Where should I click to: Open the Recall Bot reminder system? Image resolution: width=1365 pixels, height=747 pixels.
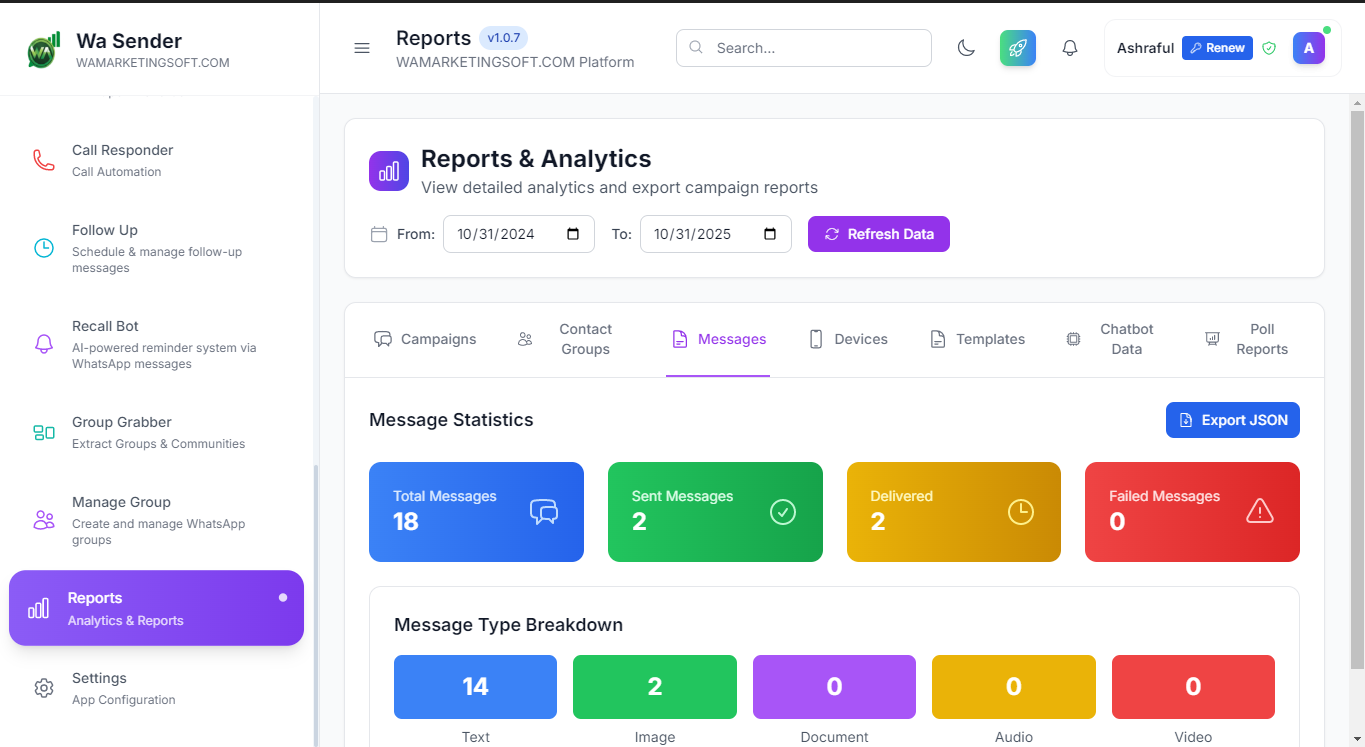(43, 343)
